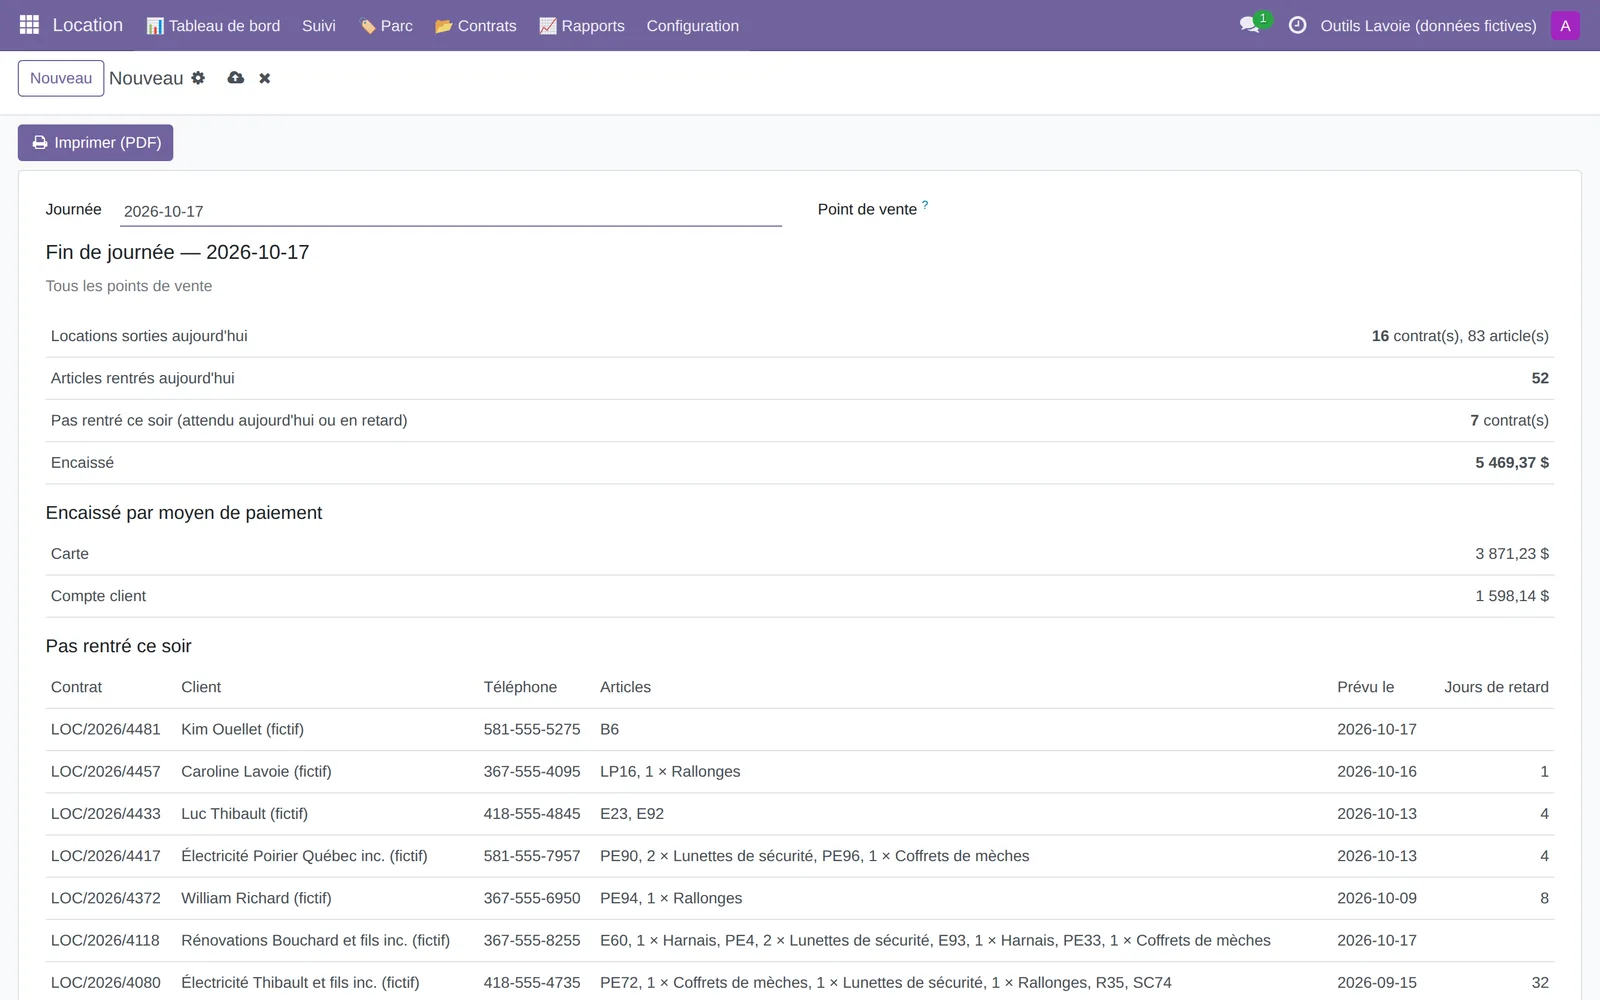The image size is (1600, 1000).
Task: Expand the Rapports menu
Action: coord(582,26)
